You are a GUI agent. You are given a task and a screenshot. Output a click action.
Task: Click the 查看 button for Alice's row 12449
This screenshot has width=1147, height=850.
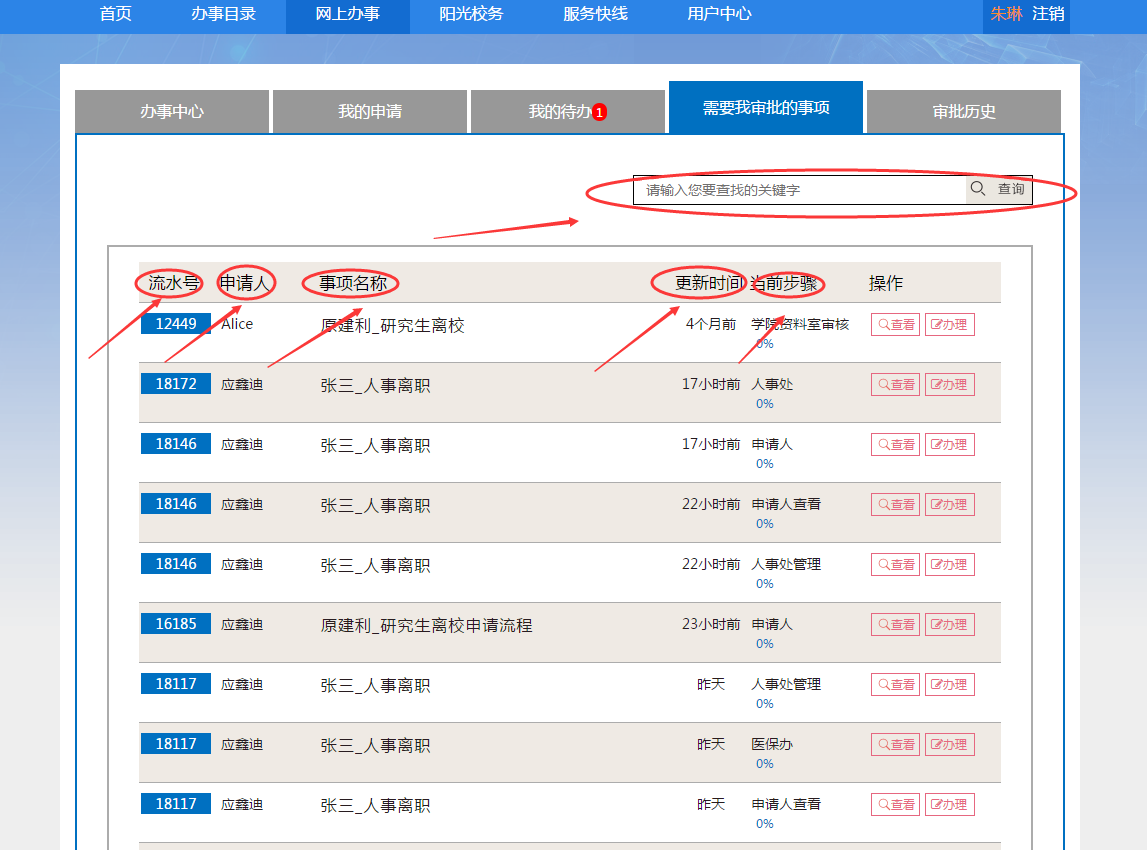(x=895, y=325)
